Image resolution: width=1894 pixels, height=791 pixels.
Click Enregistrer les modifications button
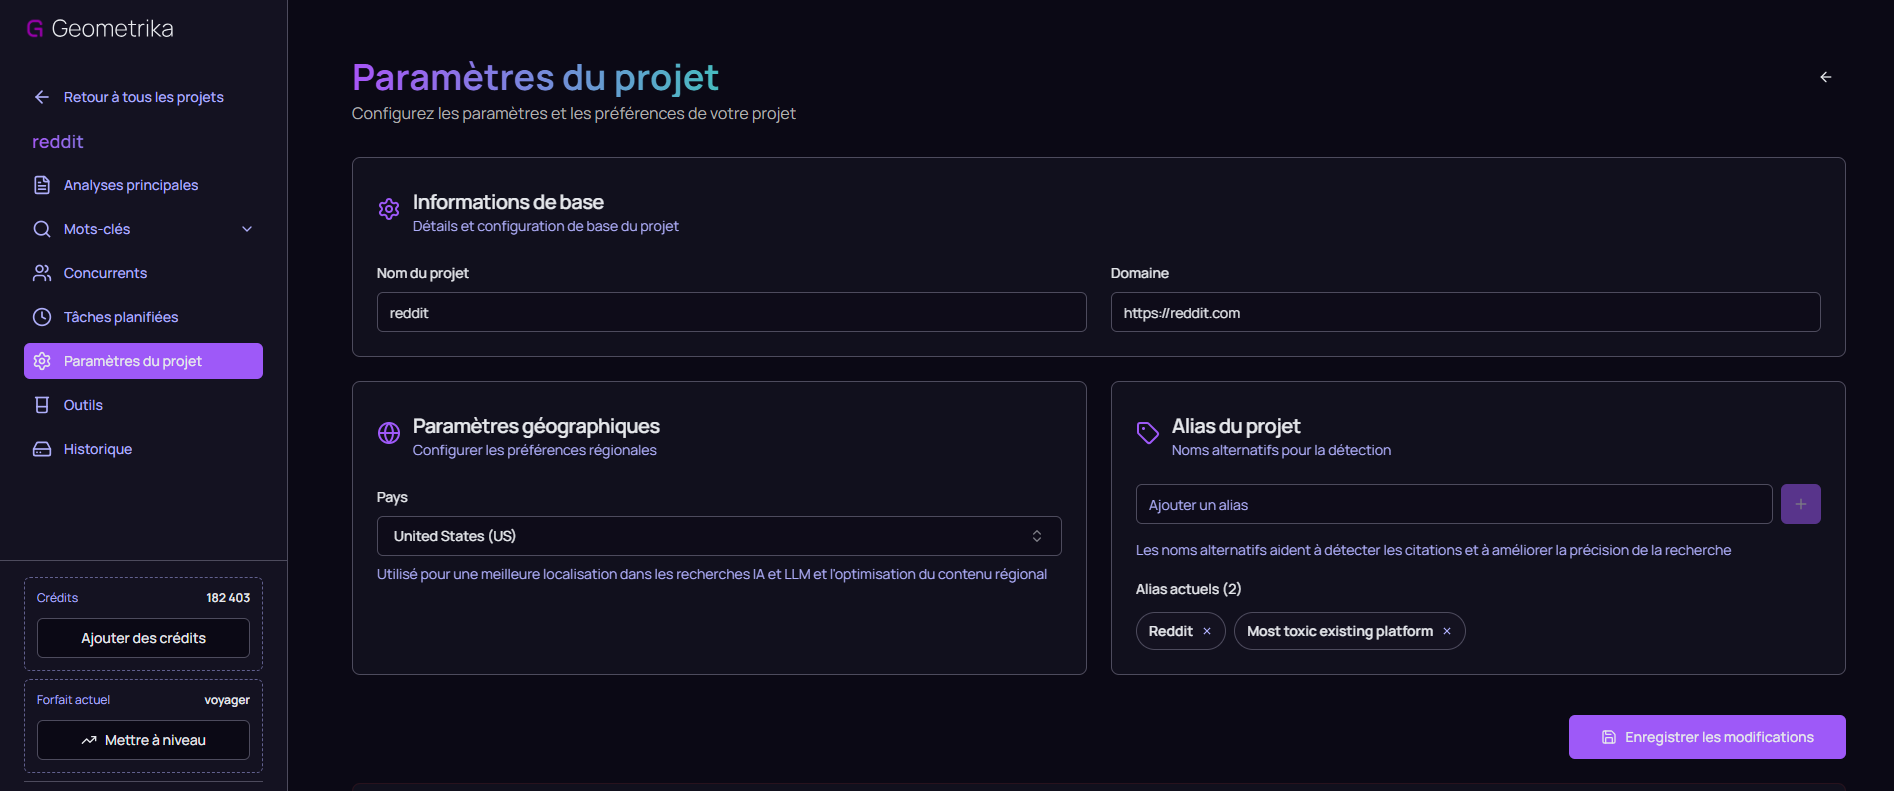[x=1706, y=737]
